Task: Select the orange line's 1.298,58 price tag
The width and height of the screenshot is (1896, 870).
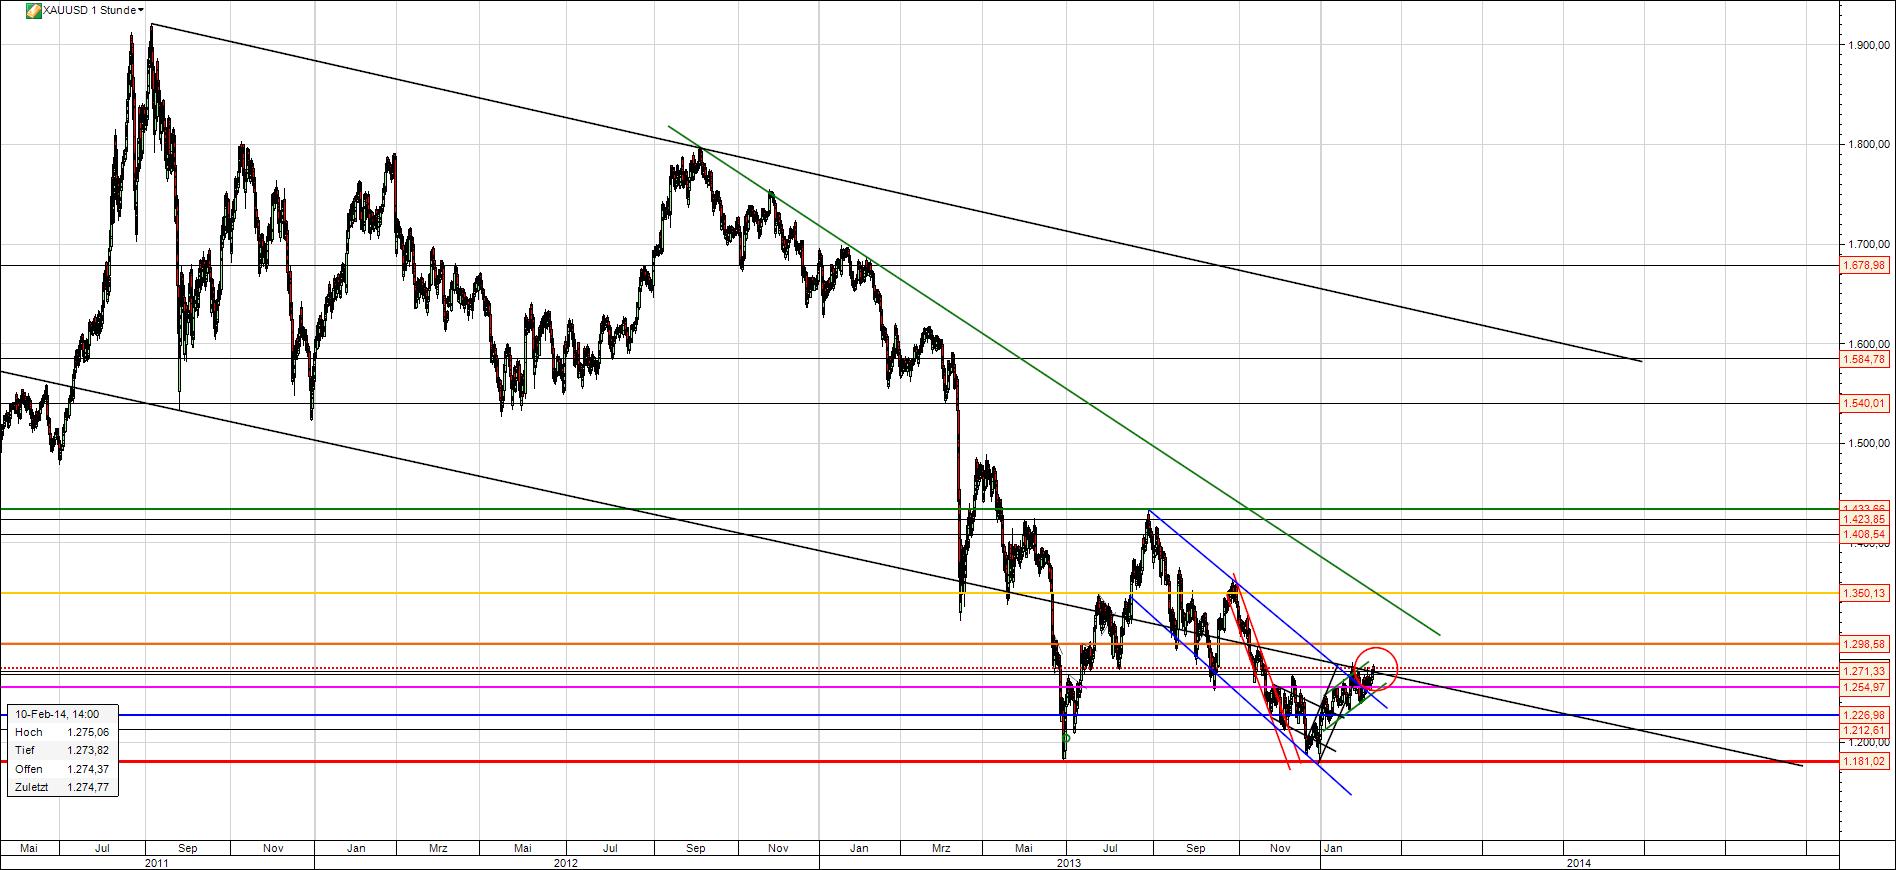Action: [1866, 644]
